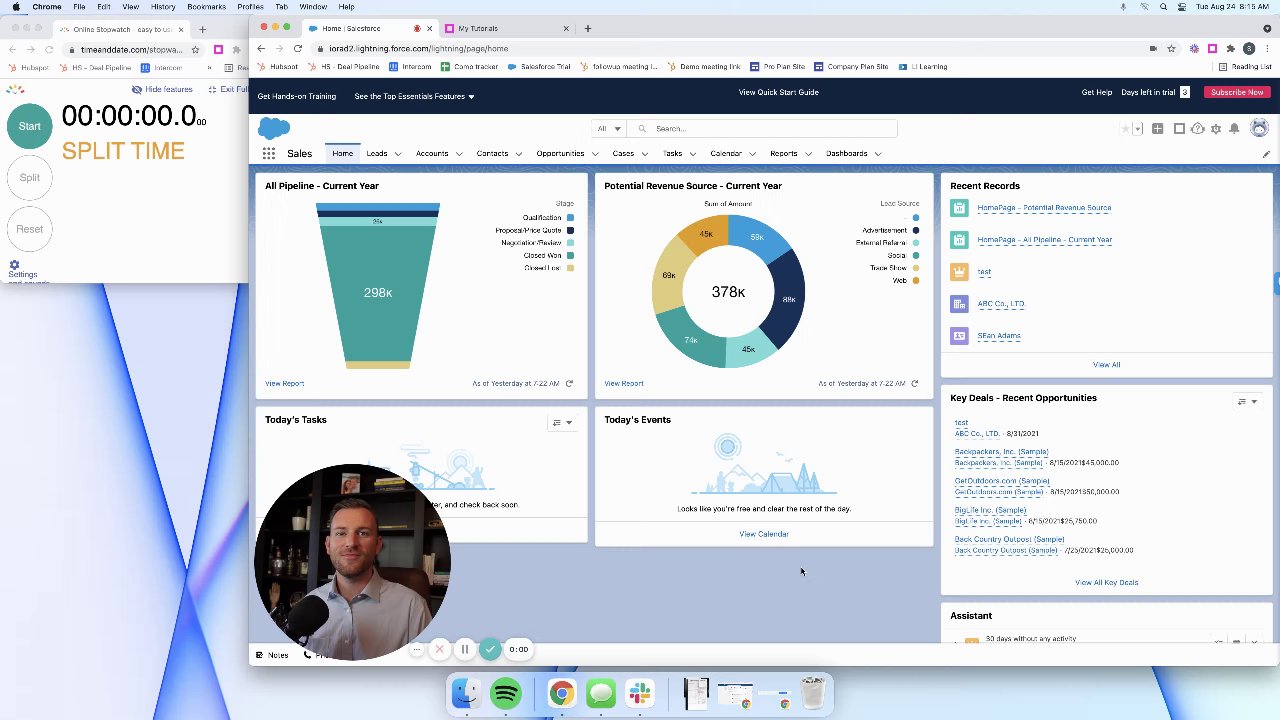Select the Home navigation tab

coord(342,154)
